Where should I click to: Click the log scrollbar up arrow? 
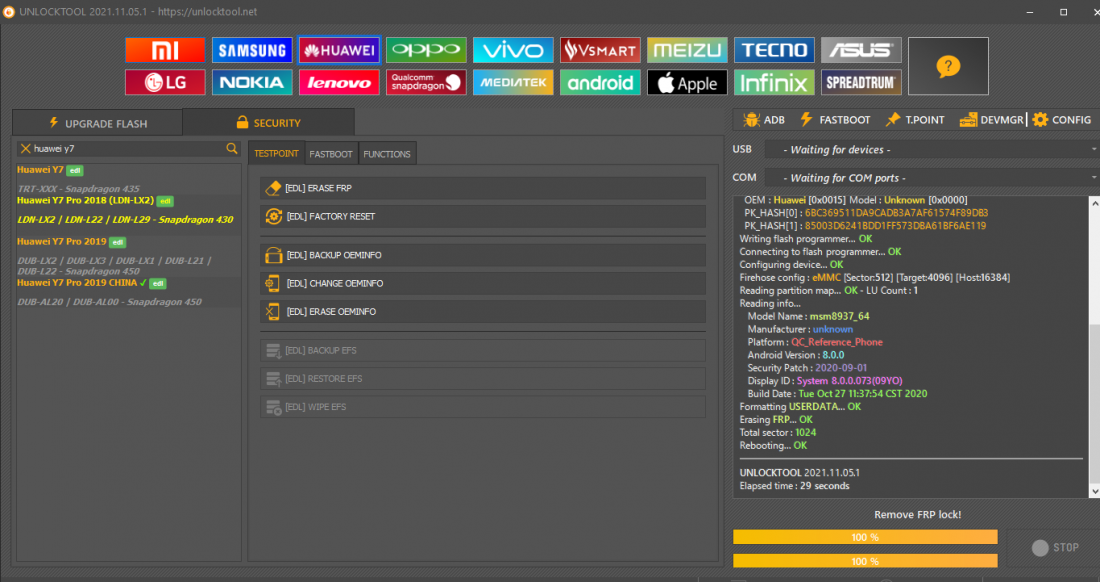click(x=1094, y=202)
